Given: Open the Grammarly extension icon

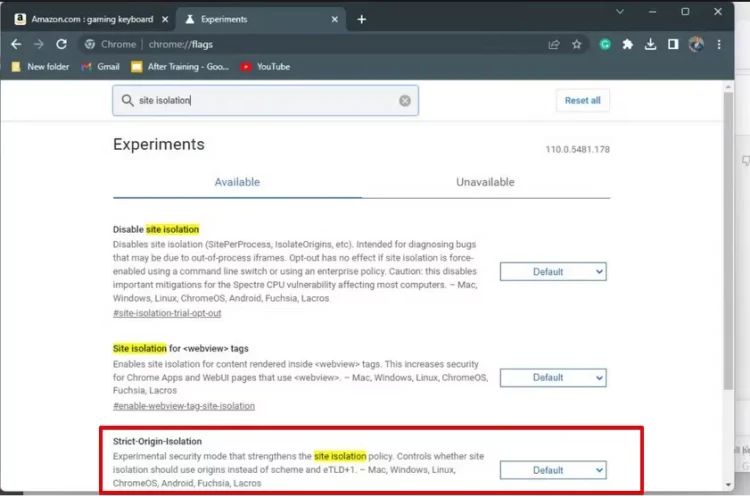Looking at the screenshot, I should pos(605,44).
